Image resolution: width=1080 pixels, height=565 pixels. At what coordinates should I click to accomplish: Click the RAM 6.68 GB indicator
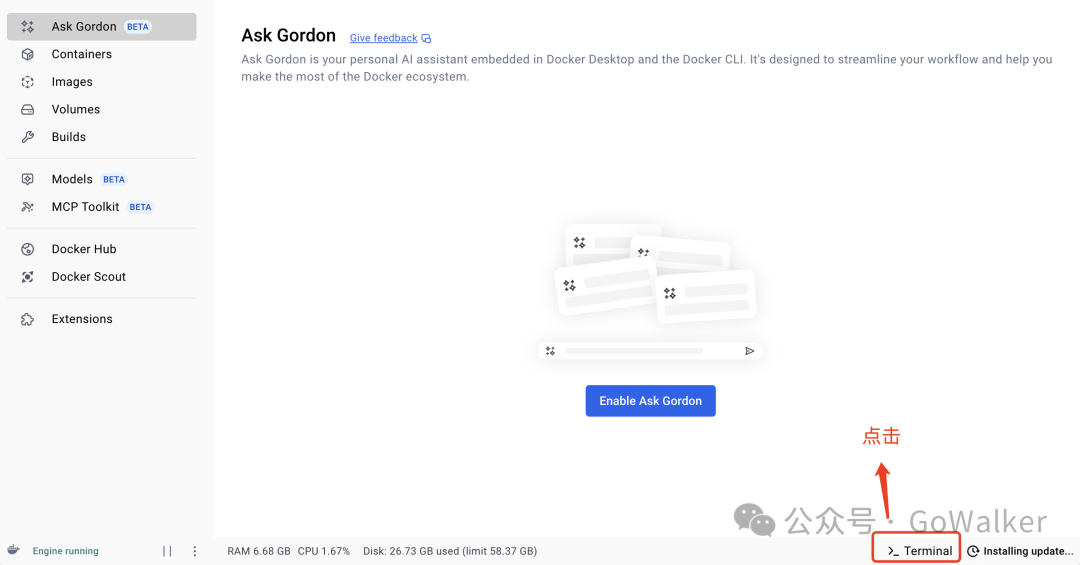tap(259, 551)
